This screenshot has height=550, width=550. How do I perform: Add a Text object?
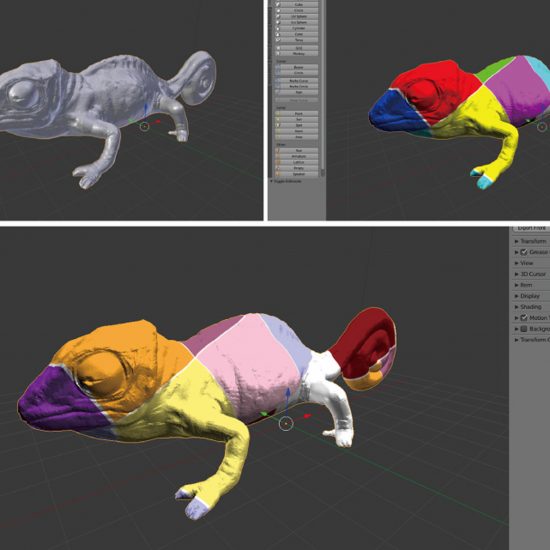(297, 150)
